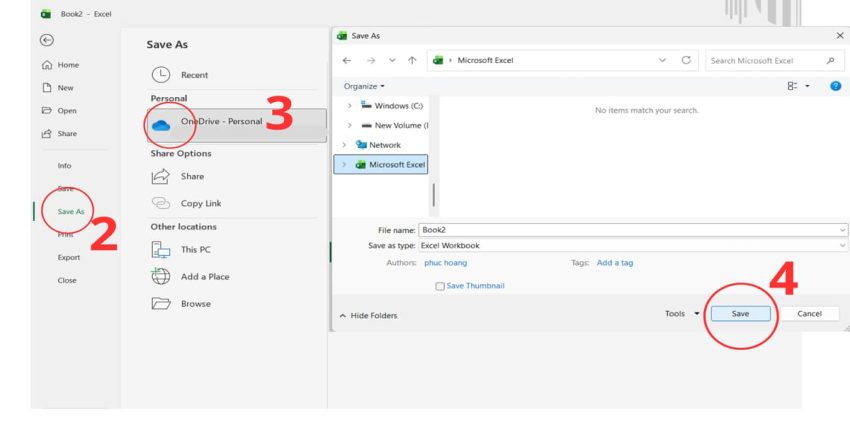Click the New document icon
The height and width of the screenshot is (425, 850).
[47, 88]
